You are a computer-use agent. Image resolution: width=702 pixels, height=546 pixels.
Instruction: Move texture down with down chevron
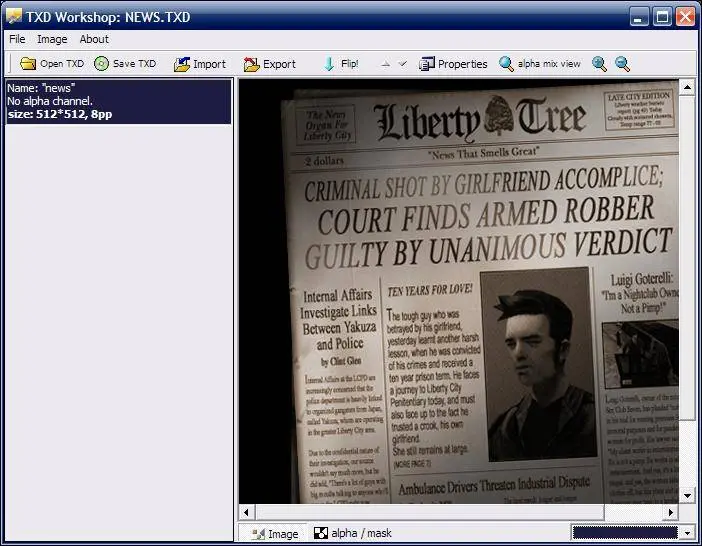[402, 64]
